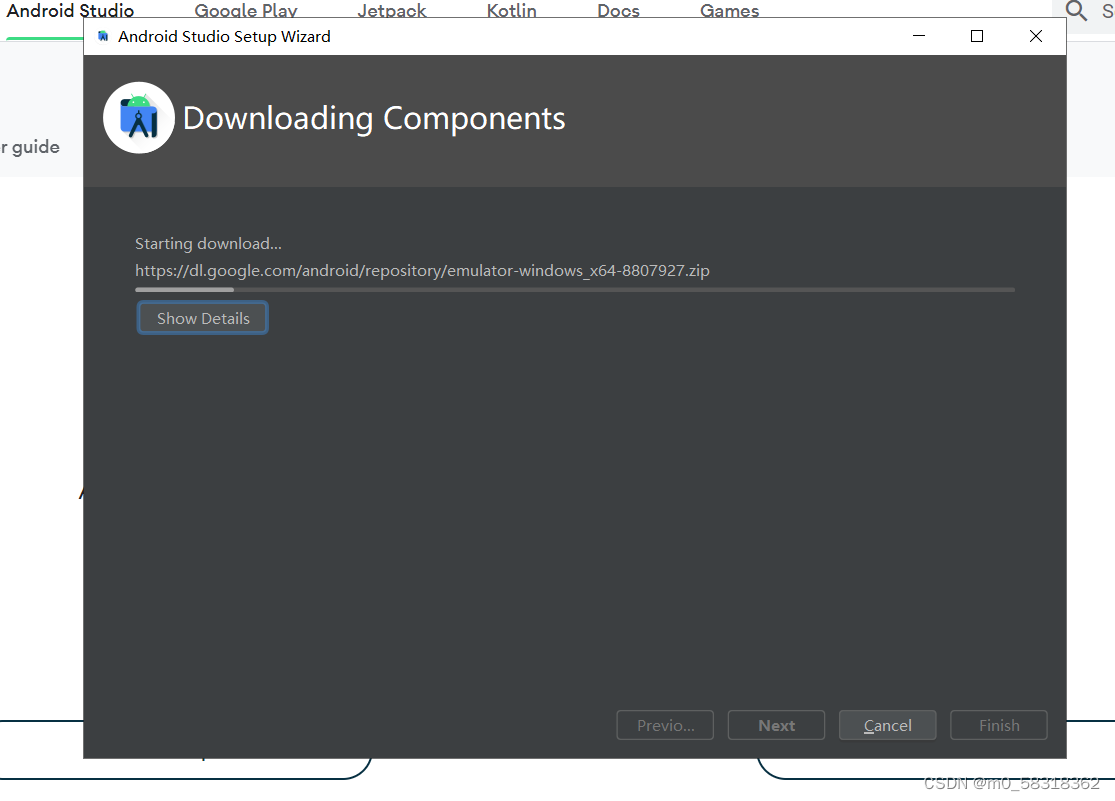The width and height of the screenshot is (1115, 801).
Task: Close the Setup Wizard window
Action: click(1036, 36)
